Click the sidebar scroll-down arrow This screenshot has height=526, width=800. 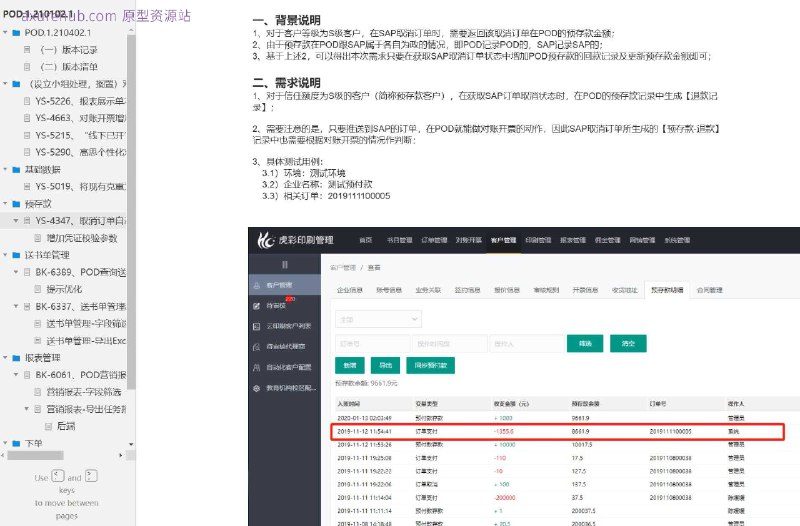coord(131,444)
